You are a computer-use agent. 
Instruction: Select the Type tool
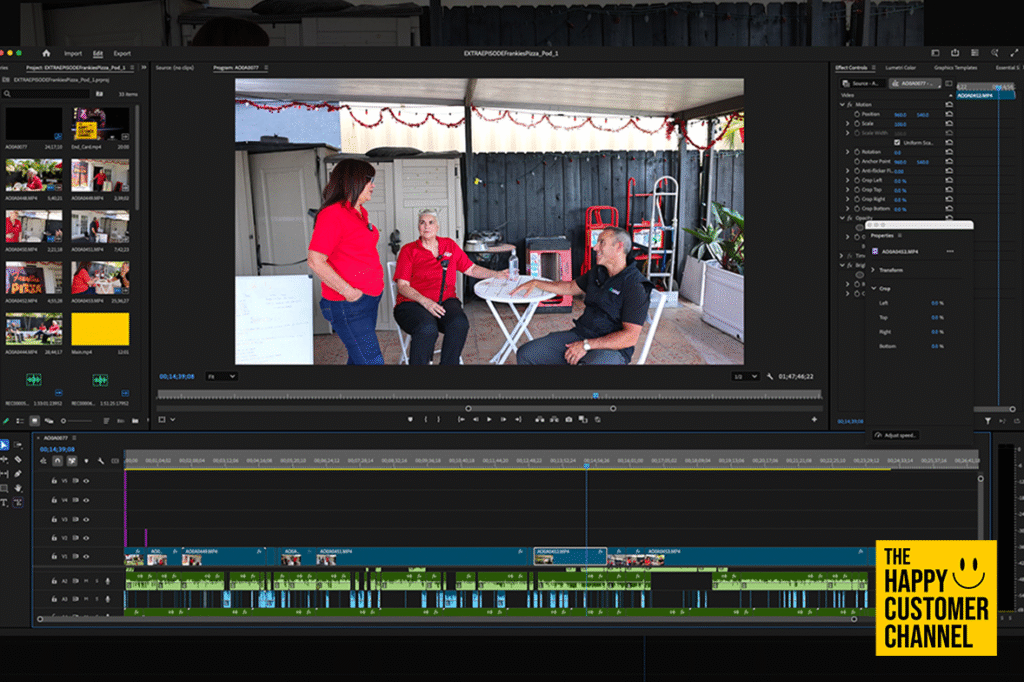pyautogui.click(x=5, y=502)
